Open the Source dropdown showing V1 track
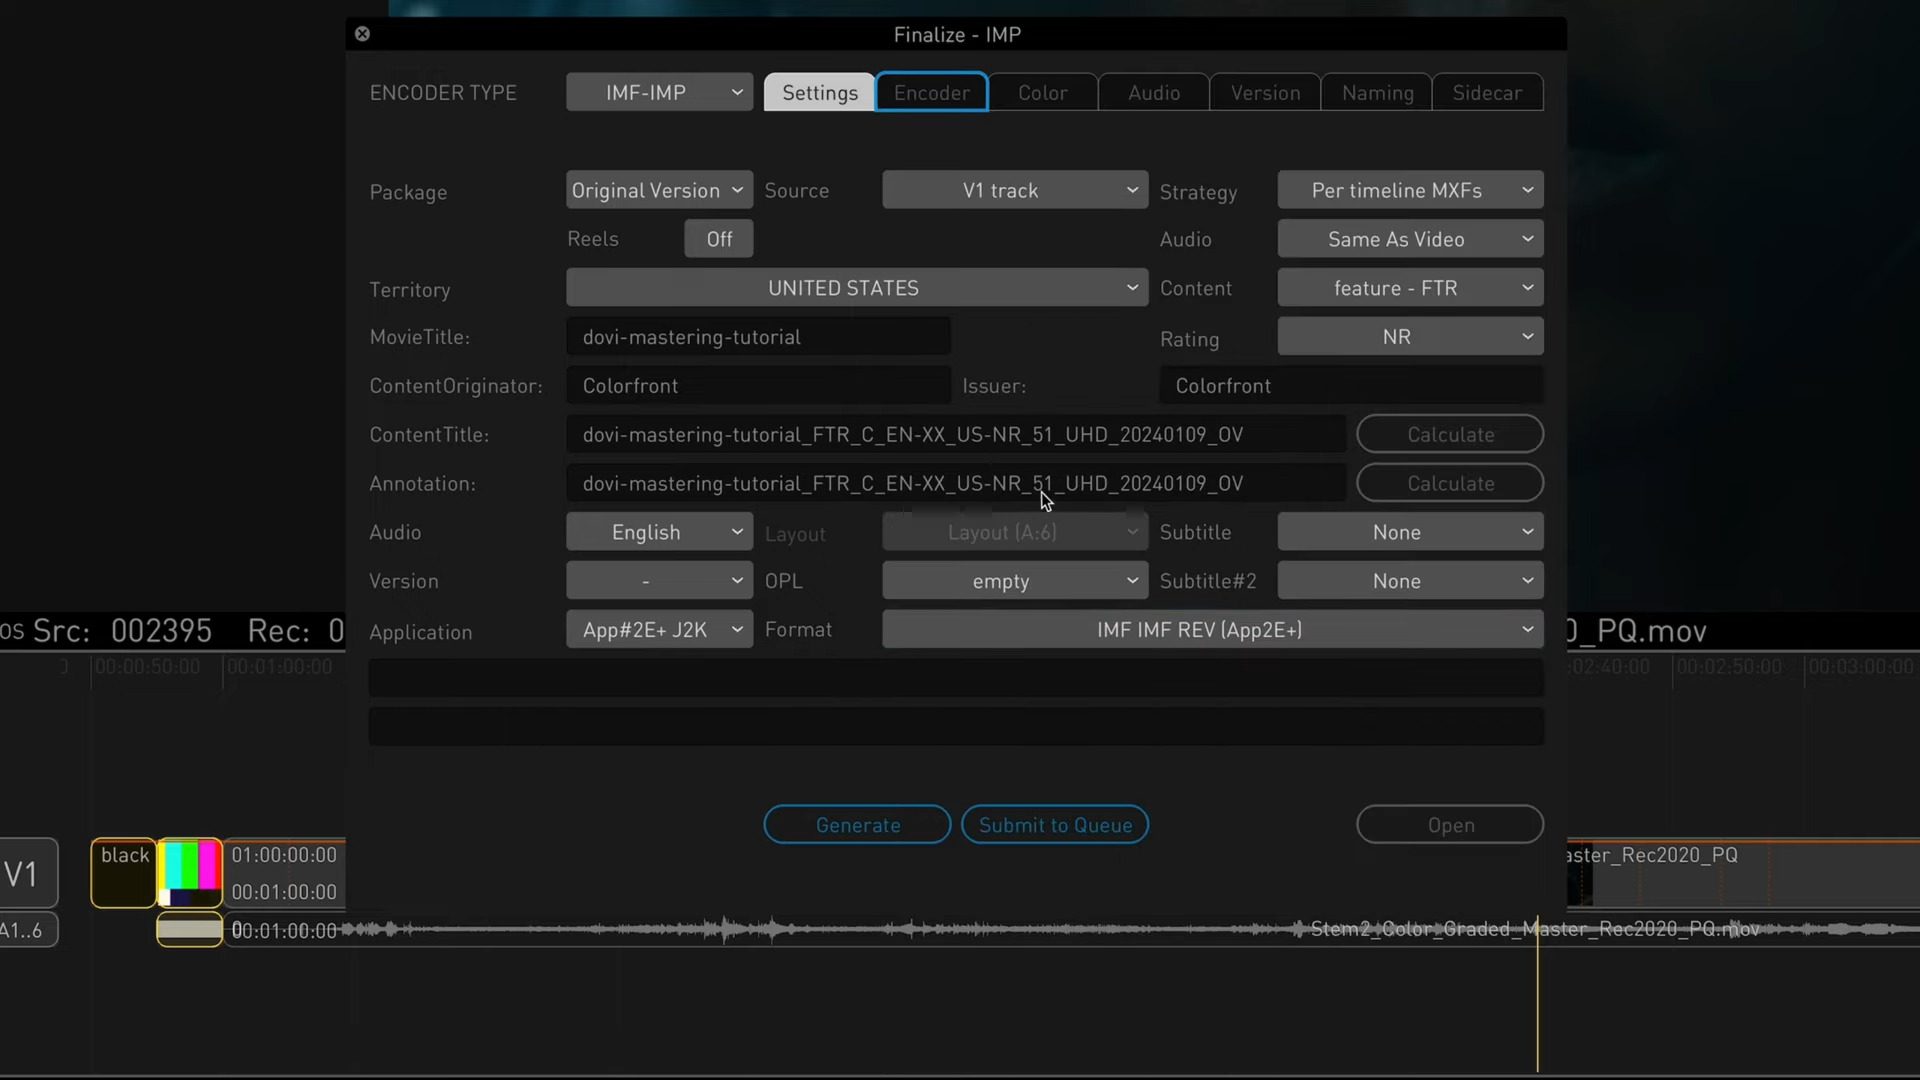Viewport: 1920px width, 1080px height. click(x=1014, y=189)
